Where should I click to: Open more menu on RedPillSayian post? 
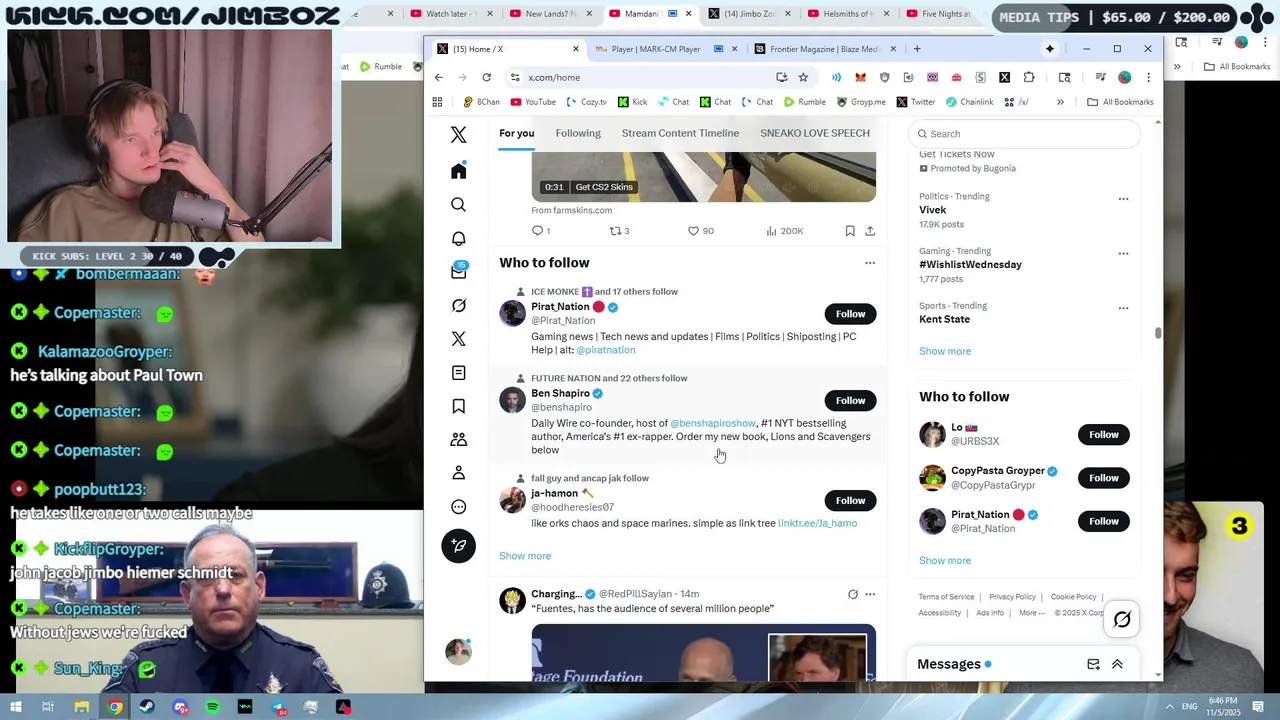(x=870, y=594)
